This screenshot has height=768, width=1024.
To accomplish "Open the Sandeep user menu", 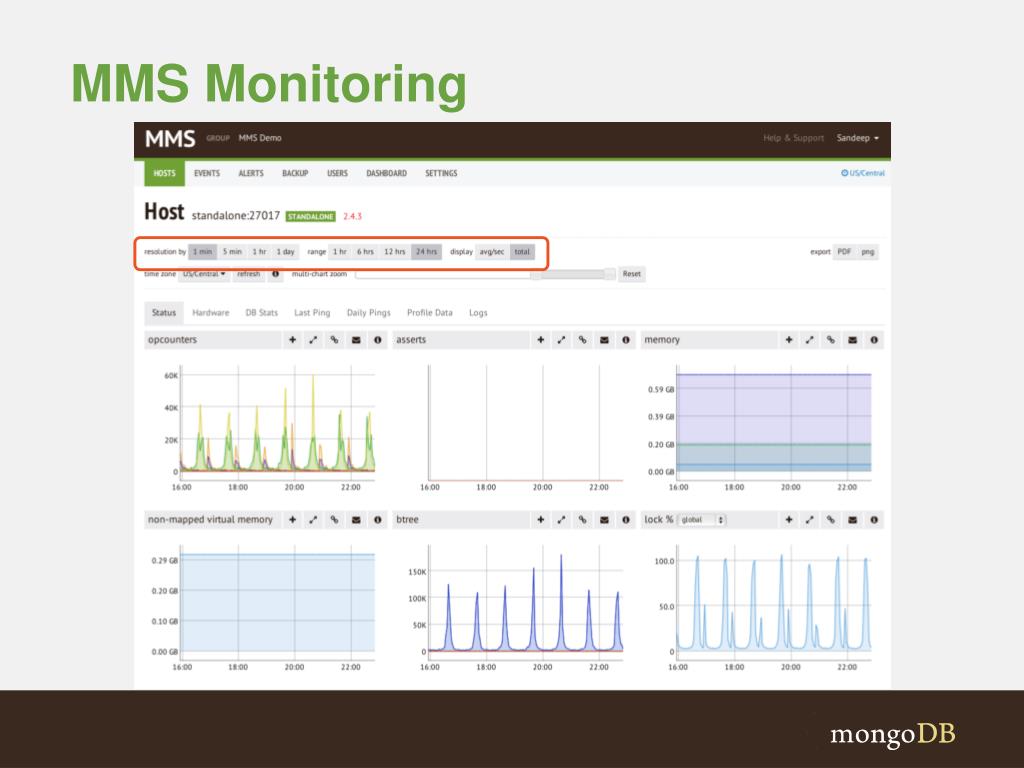I will click(x=857, y=138).
